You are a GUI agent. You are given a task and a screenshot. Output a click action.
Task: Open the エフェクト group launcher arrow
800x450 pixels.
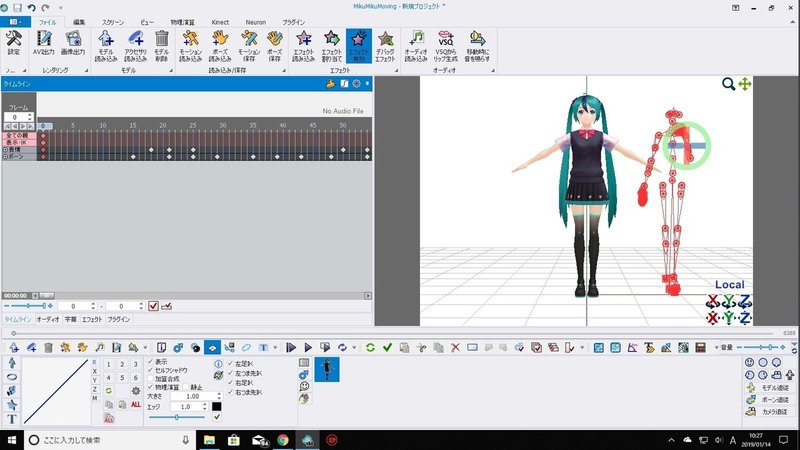coord(396,70)
